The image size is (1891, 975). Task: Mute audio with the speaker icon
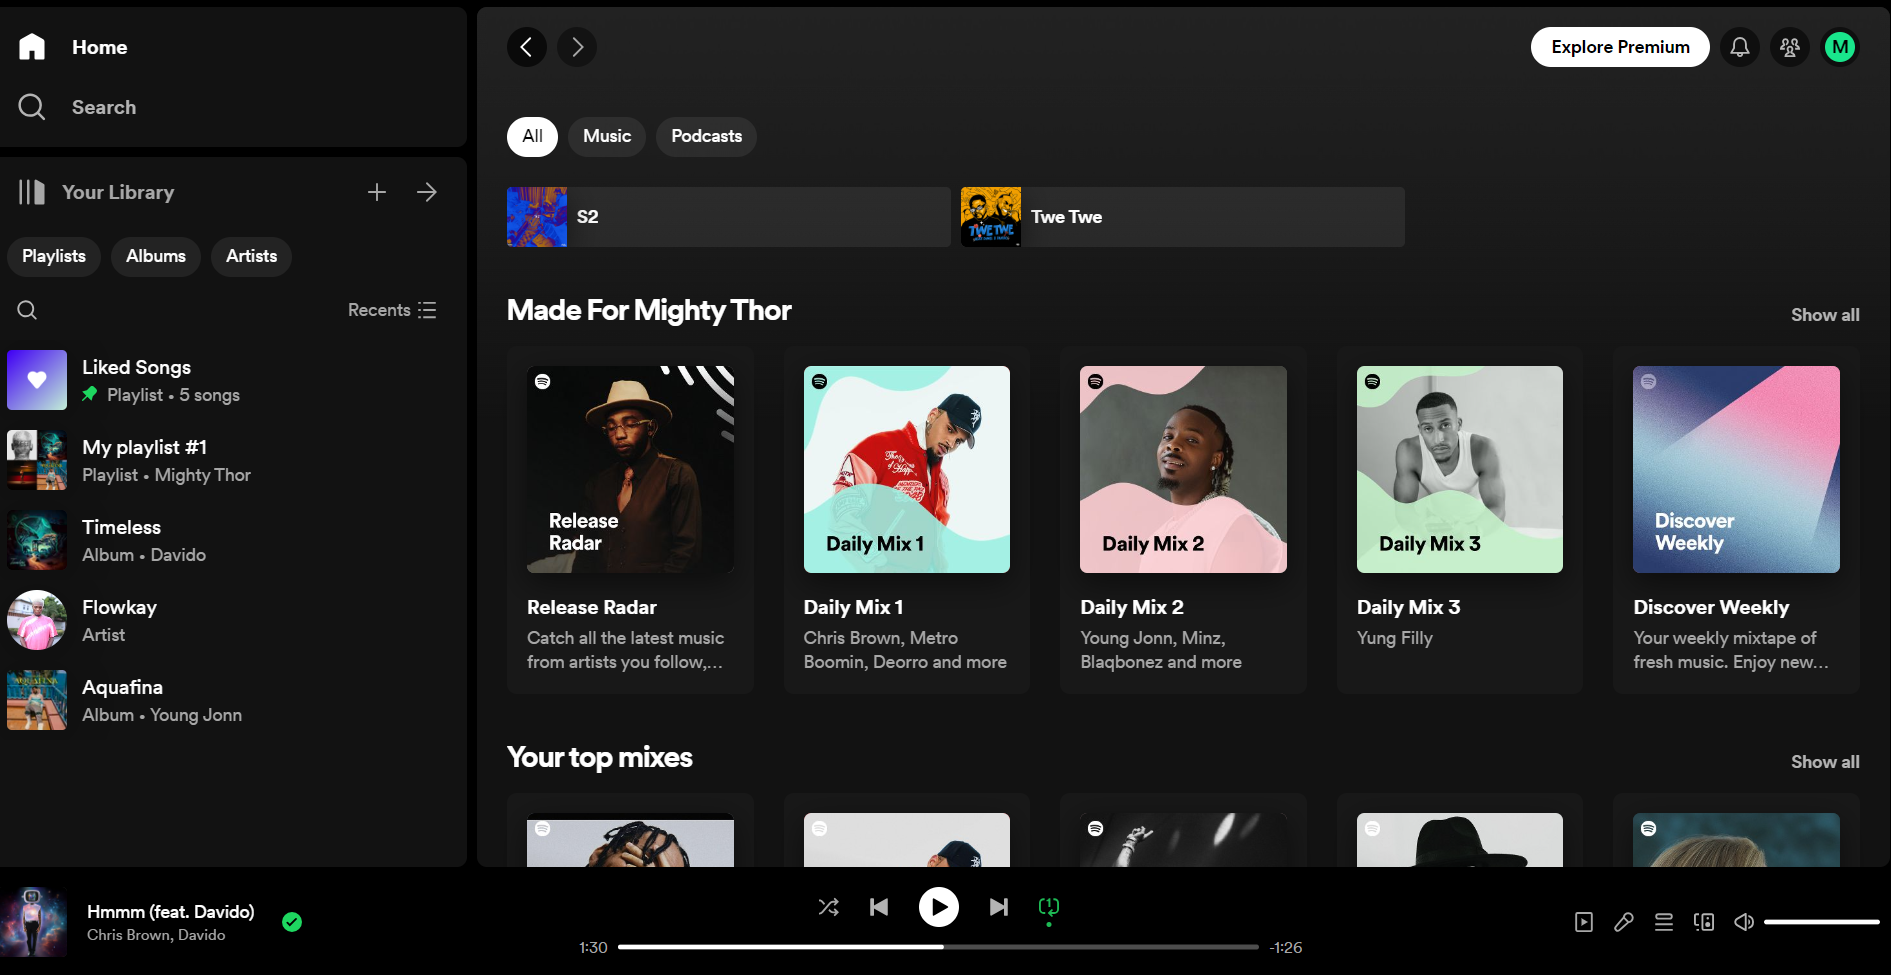point(1744,922)
